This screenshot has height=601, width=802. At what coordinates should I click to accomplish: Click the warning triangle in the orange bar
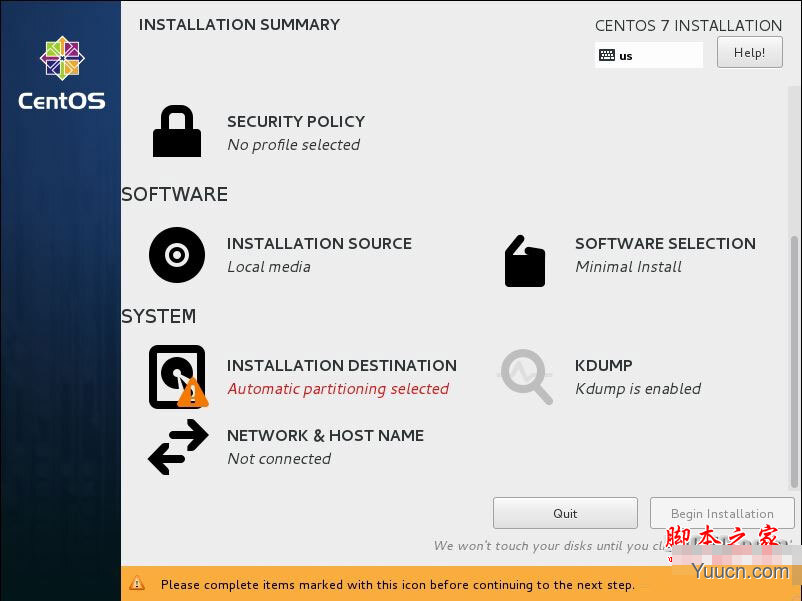click(x=137, y=583)
